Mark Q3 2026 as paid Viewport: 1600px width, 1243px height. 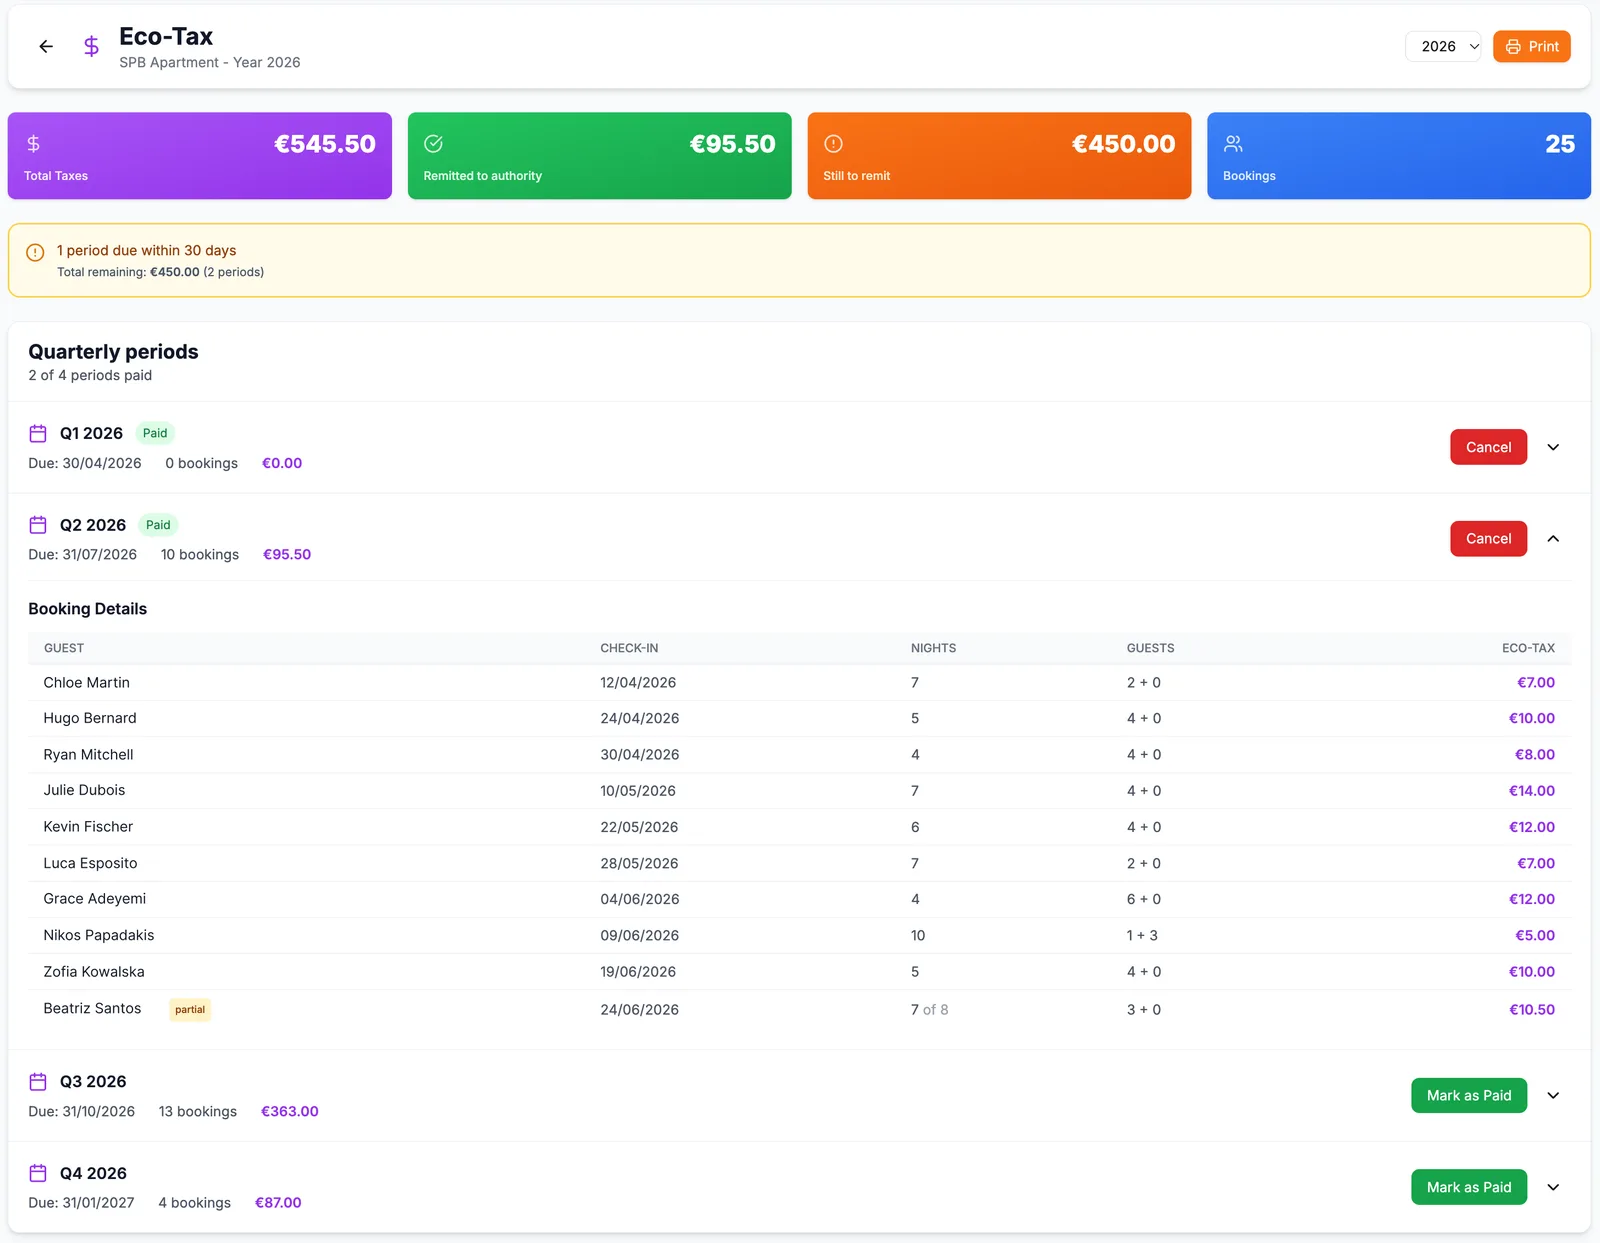(1469, 1096)
